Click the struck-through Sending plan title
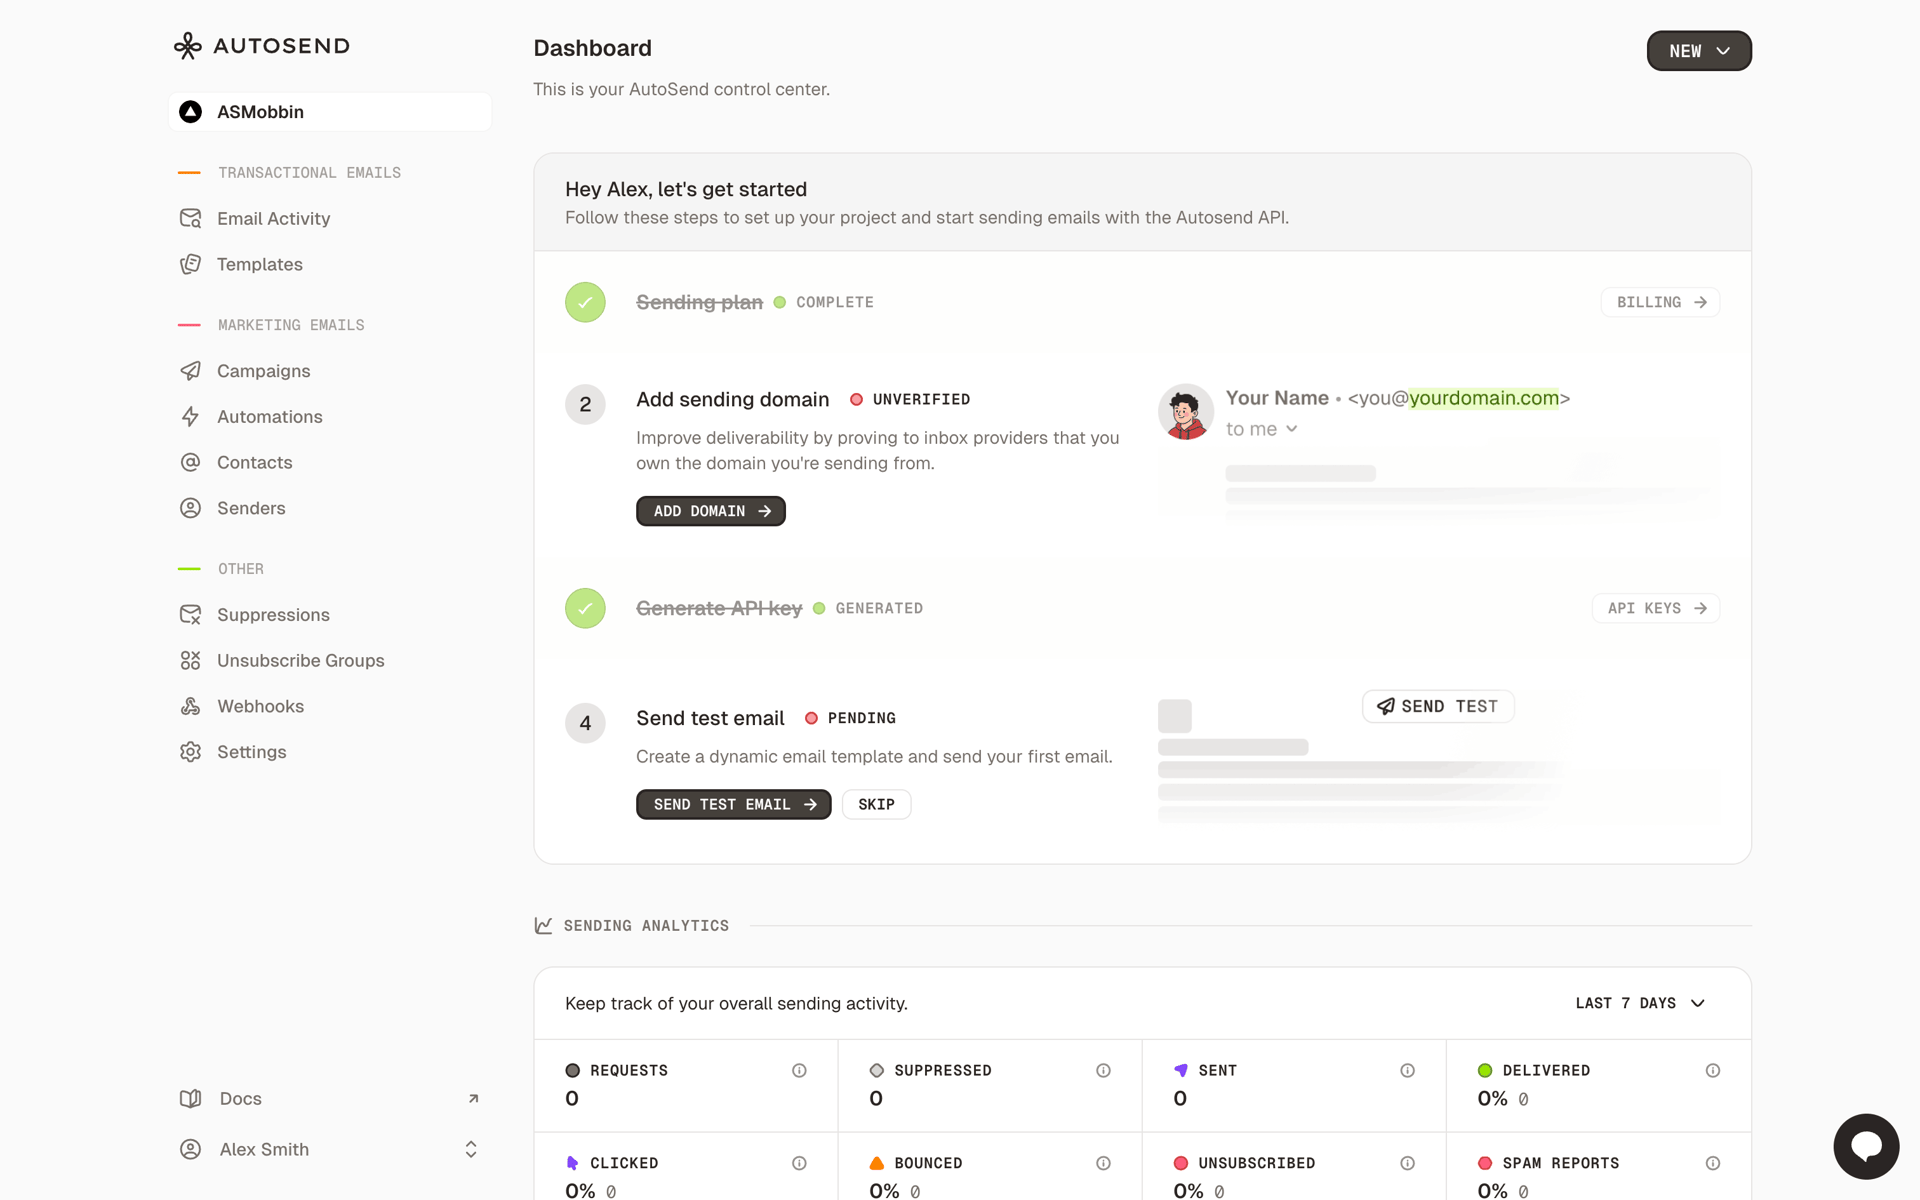This screenshot has height=1200, width=1920. pyautogui.click(x=699, y=302)
